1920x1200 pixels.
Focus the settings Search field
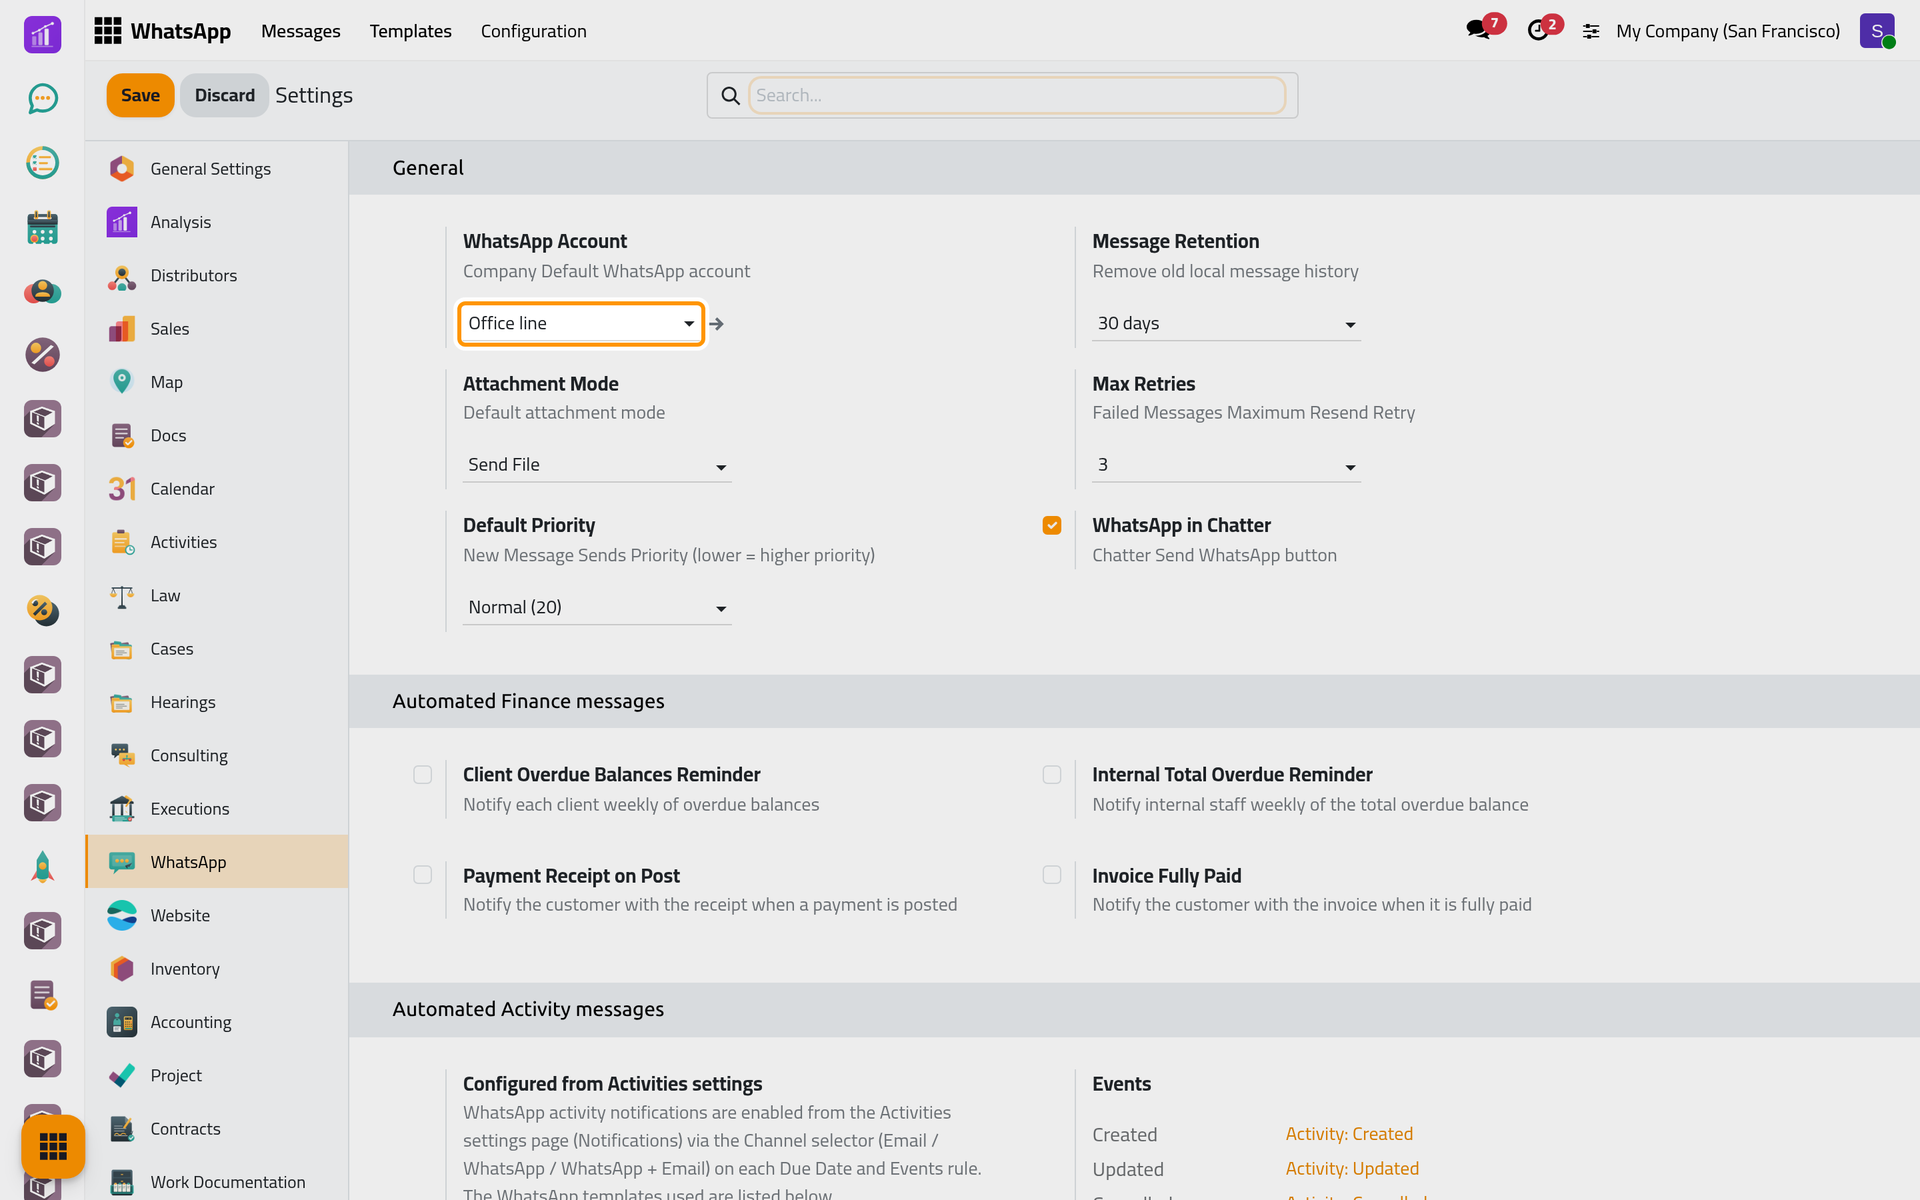(x=1017, y=95)
